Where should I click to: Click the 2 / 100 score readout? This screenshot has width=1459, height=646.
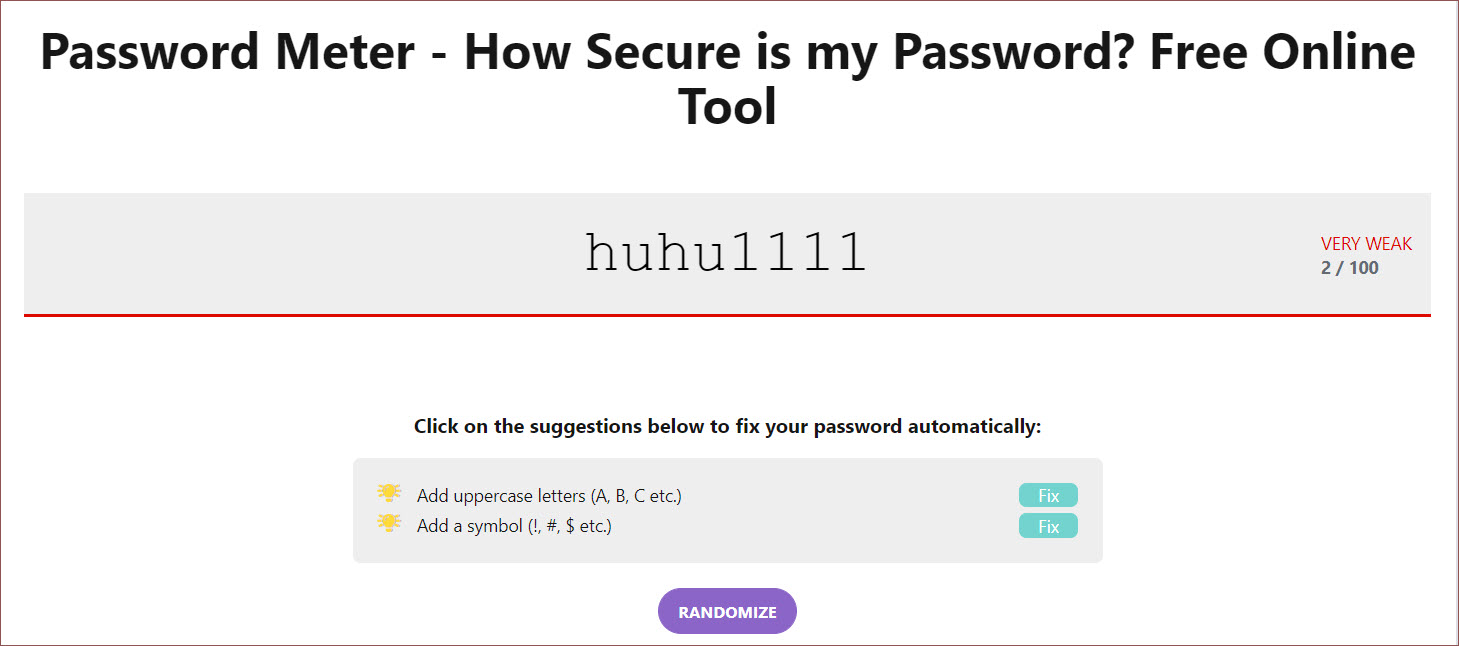click(x=1349, y=268)
